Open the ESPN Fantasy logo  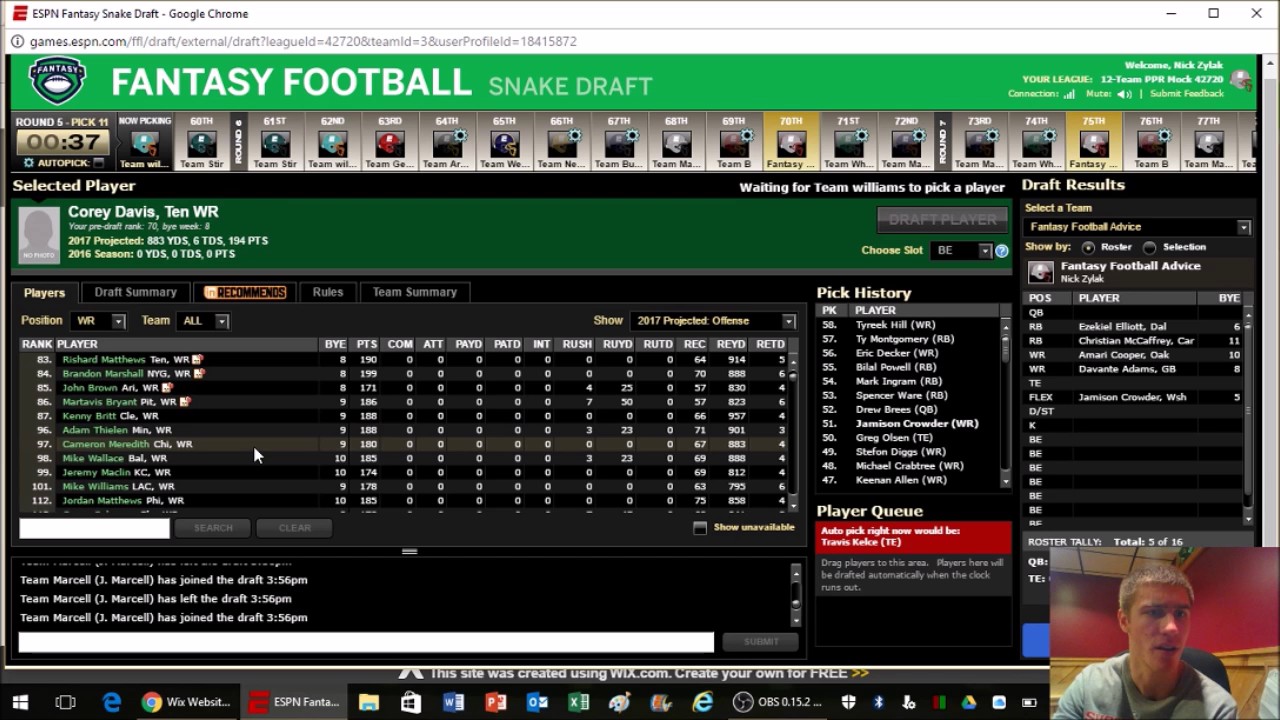pos(58,81)
